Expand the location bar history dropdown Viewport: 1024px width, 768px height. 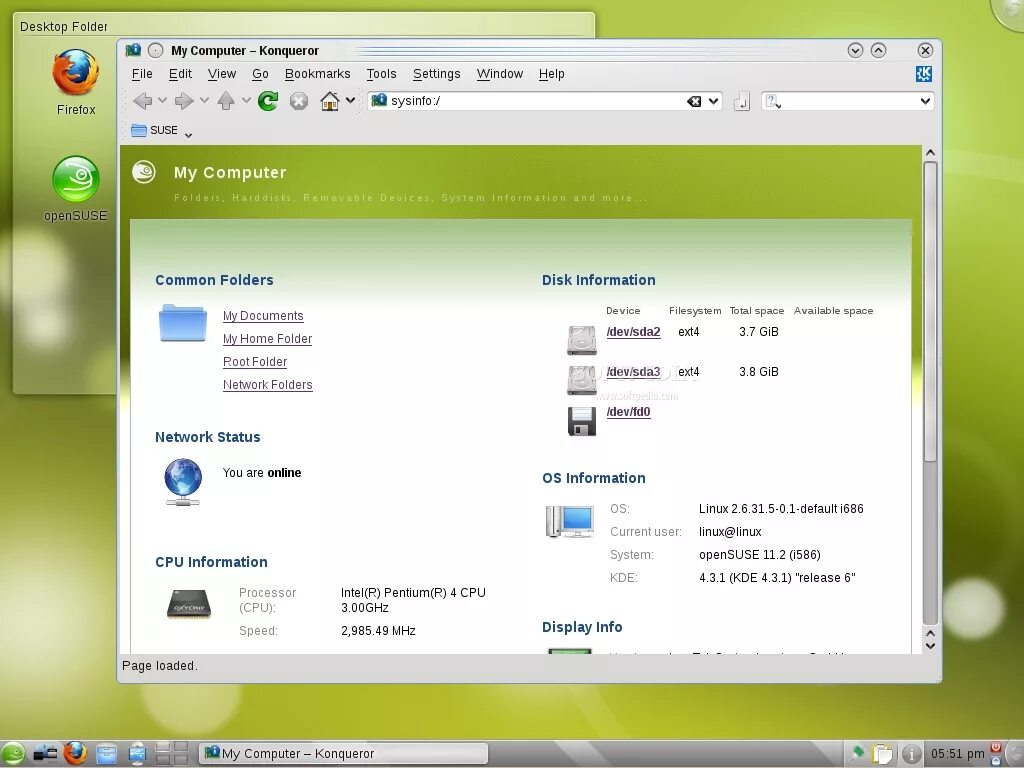(713, 101)
